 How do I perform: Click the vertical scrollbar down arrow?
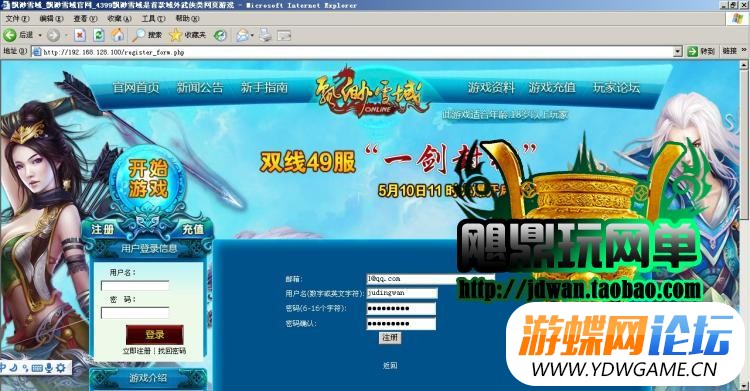coord(744,386)
